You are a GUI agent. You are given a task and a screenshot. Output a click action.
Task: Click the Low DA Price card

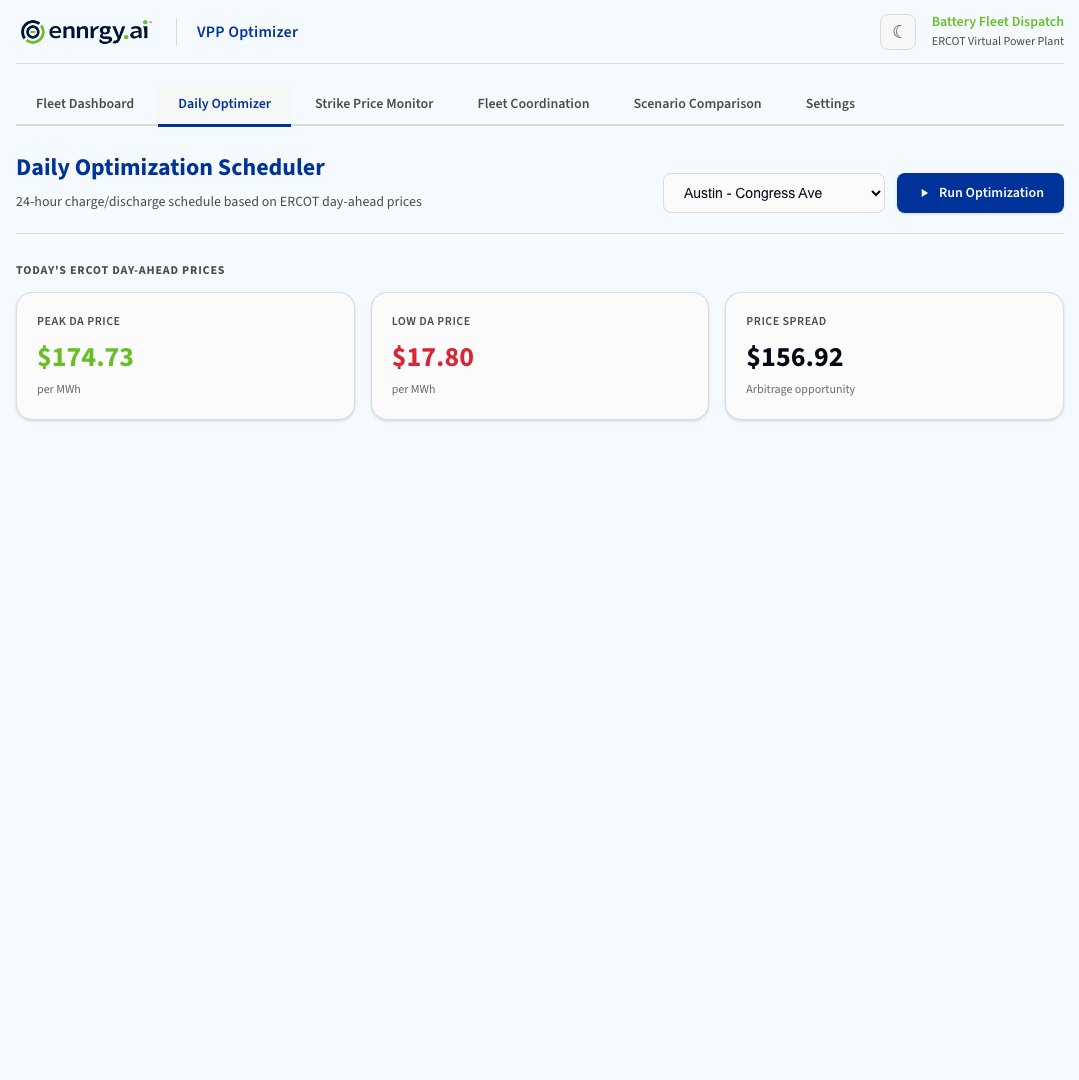pyautogui.click(x=539, y=355)
